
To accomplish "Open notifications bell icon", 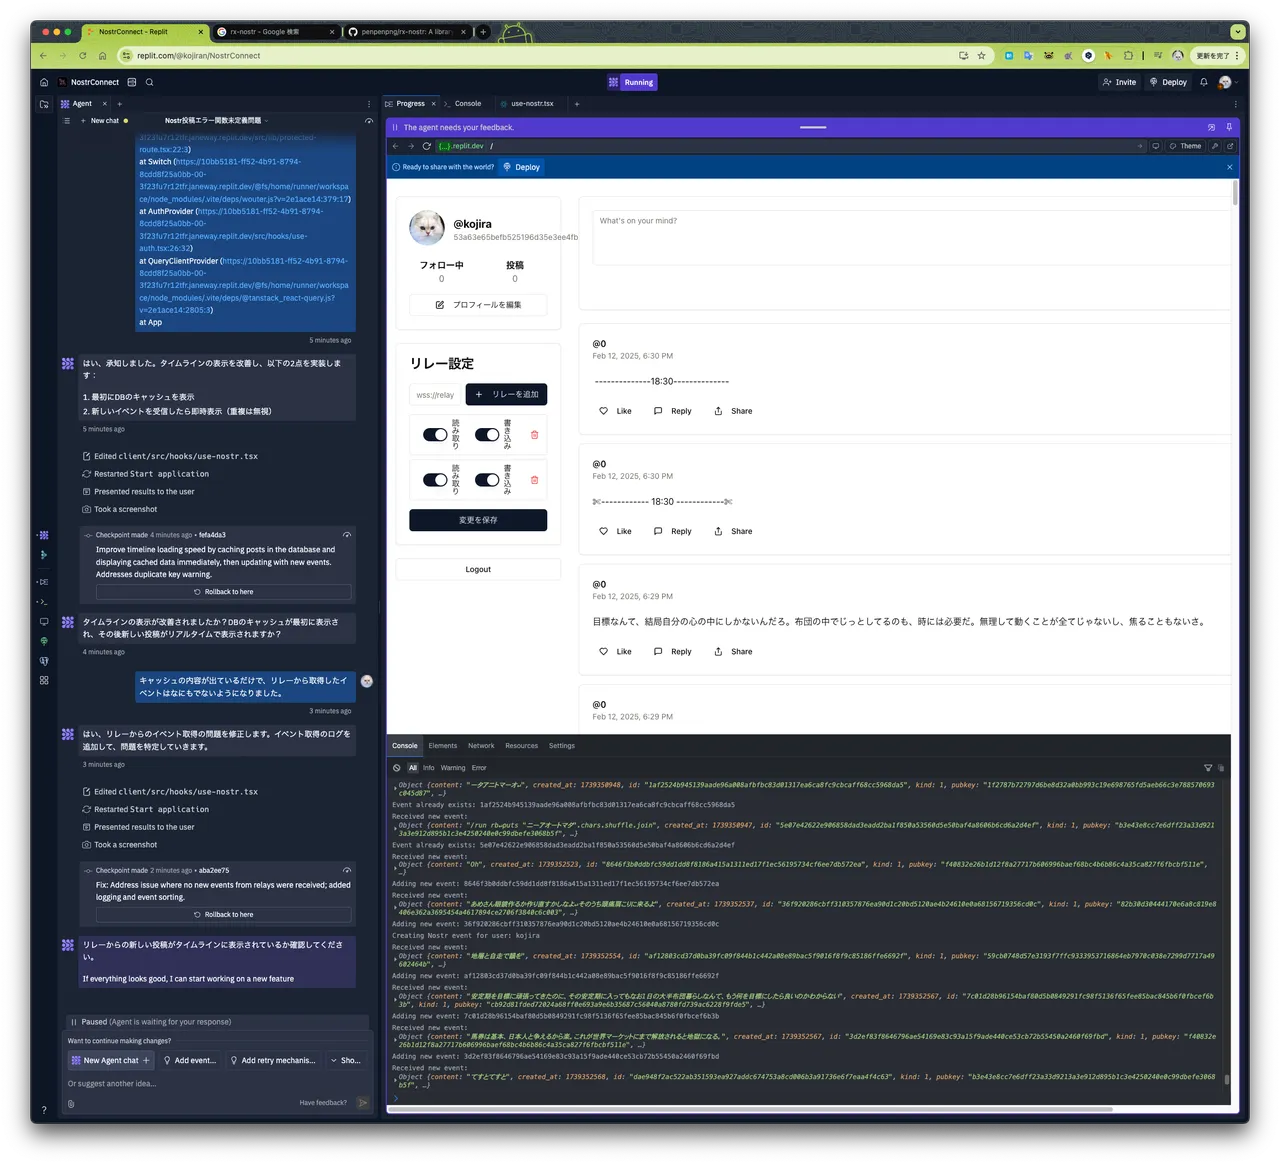I will 1204,82.
